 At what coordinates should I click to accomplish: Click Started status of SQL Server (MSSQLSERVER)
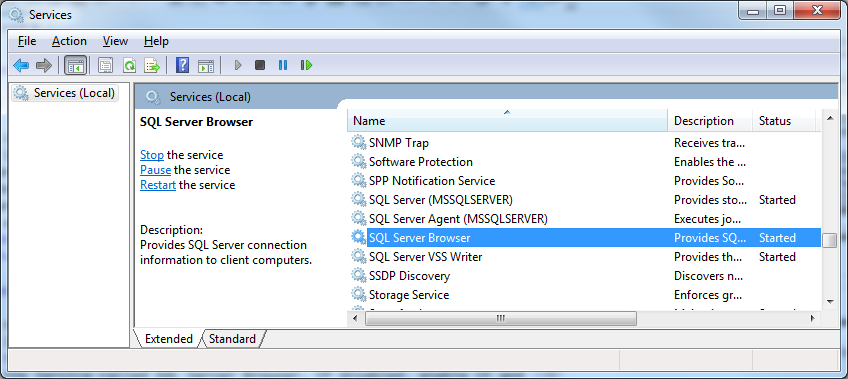pos(777,200)
